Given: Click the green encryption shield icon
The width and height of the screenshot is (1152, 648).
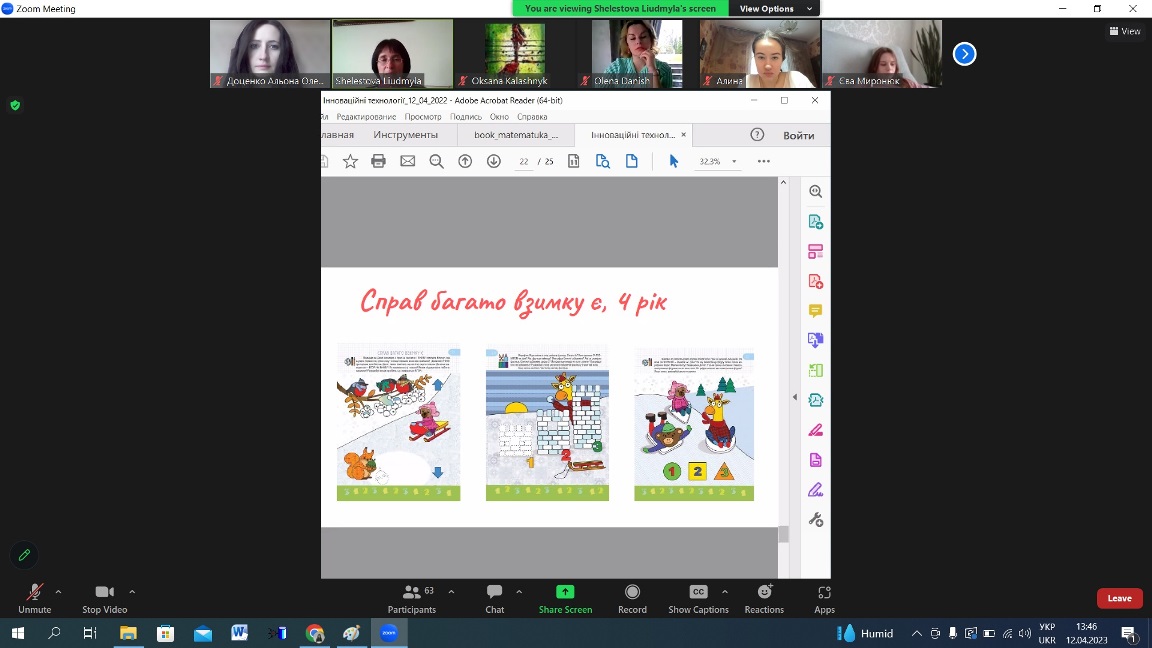Looking at the screenshot, I should (x=15, y=105).
